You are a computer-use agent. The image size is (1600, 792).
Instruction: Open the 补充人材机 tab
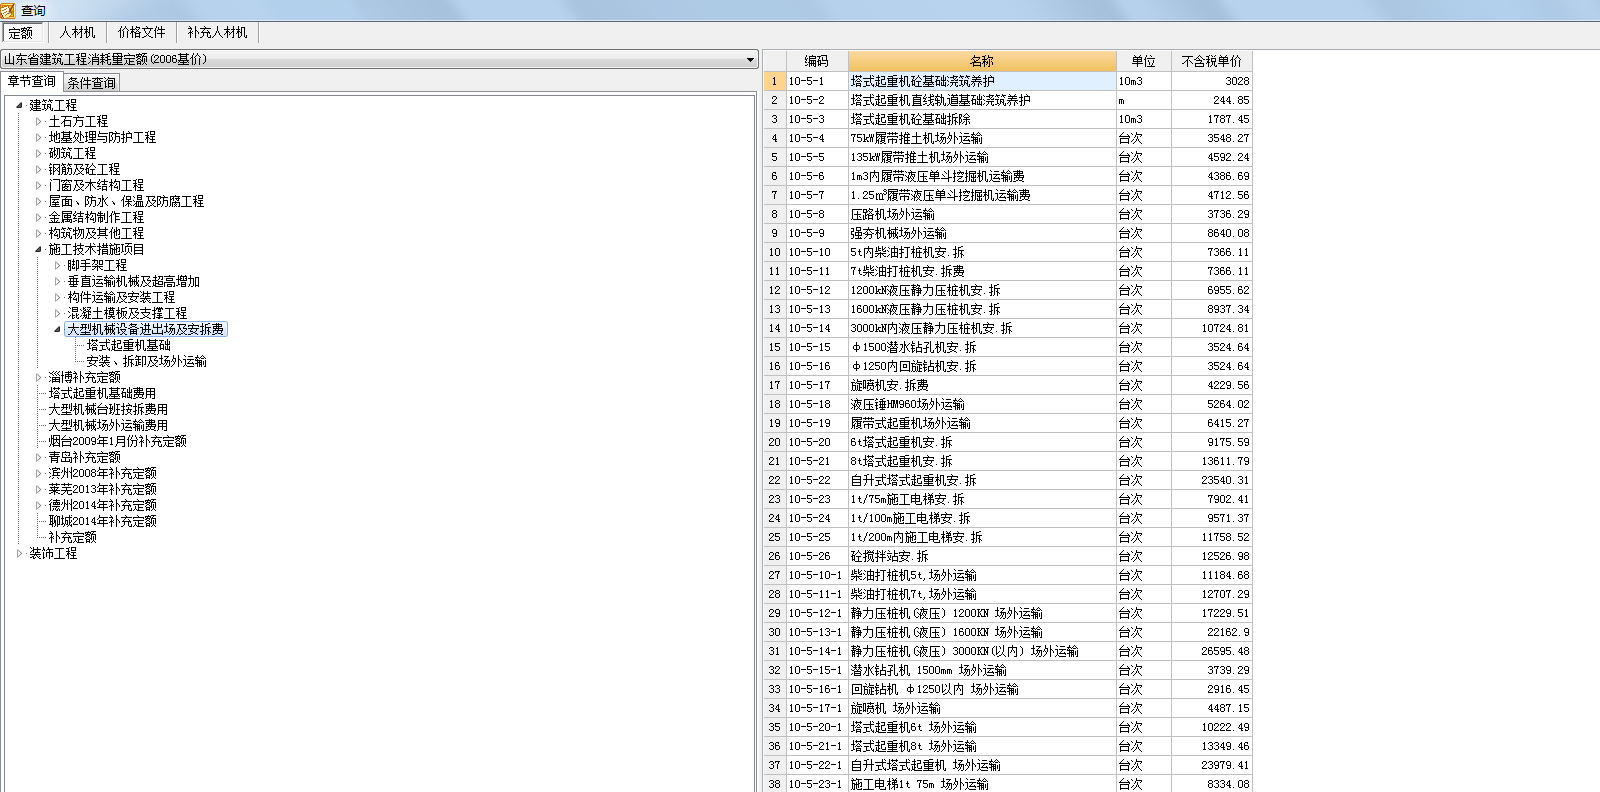click(217, 33)
